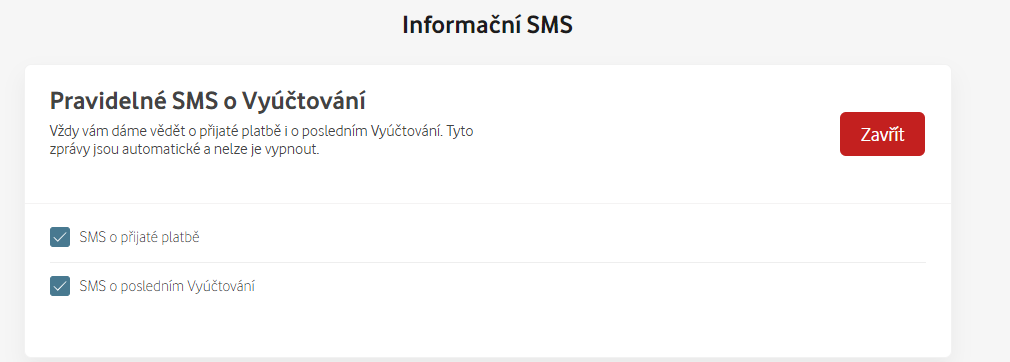Toggle the SMS o přijaté platbě checkbox
The image size is (1010, 362).
(60, 237)
